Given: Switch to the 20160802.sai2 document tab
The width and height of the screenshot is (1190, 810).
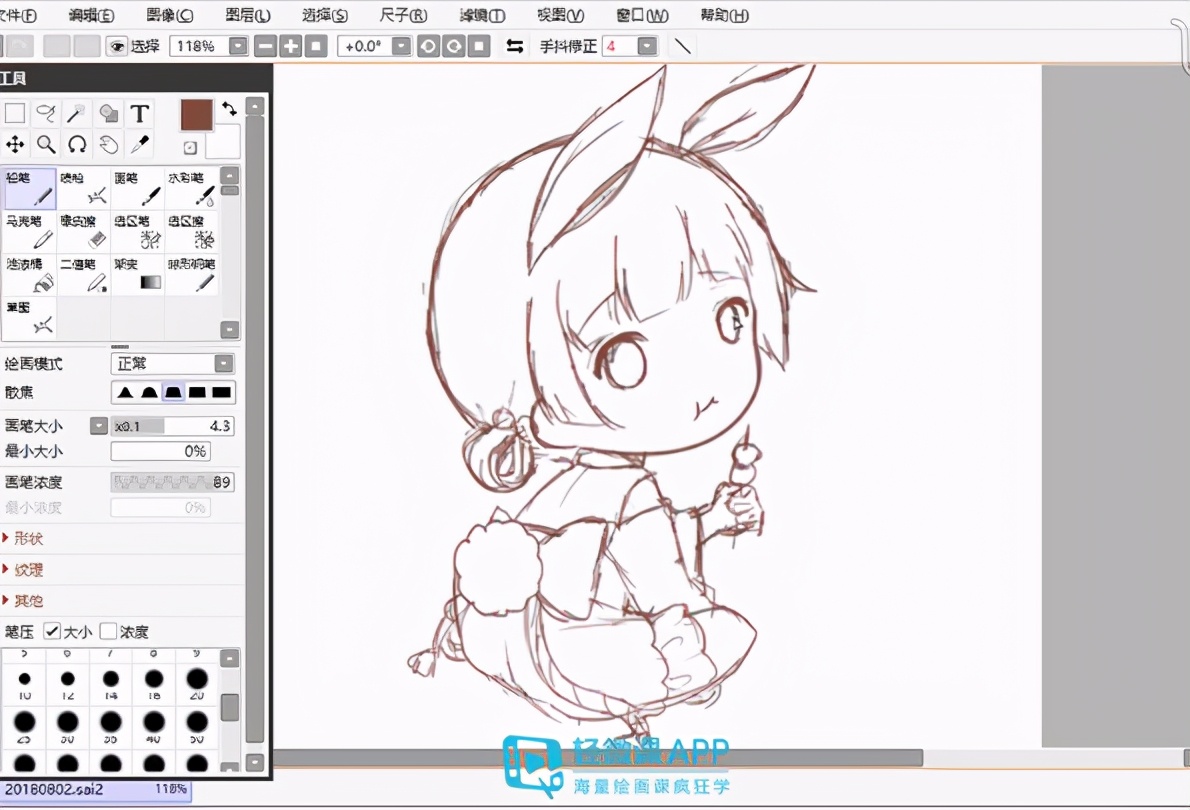Looking at the screenshot, I should coord(96,790).
